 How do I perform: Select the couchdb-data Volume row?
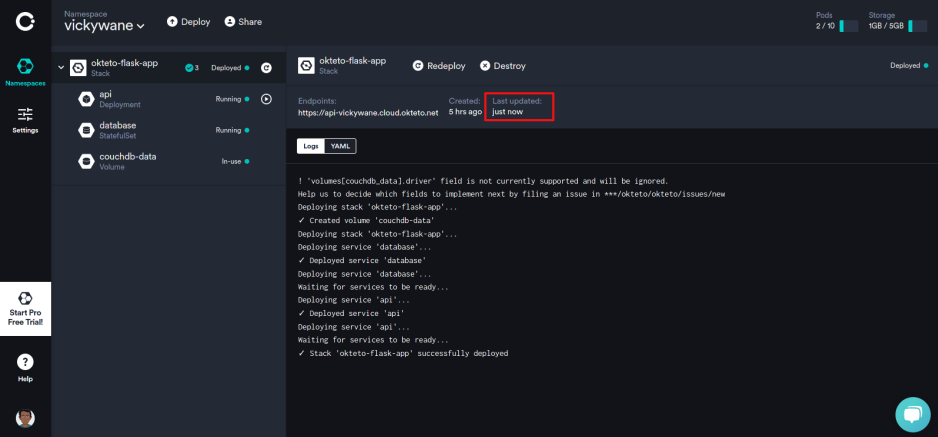click(x=168, y=161)
